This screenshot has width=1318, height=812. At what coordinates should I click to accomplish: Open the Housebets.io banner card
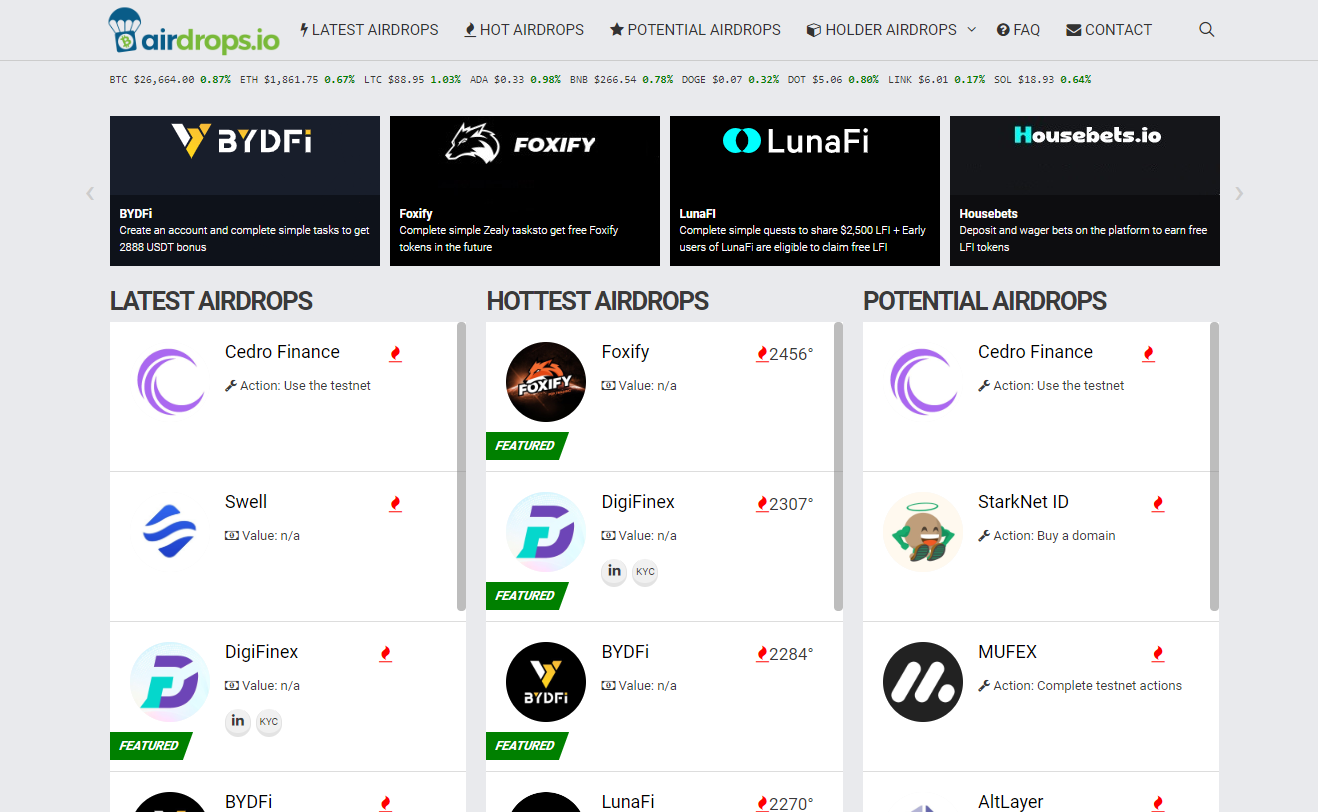tap(1085, 191)
